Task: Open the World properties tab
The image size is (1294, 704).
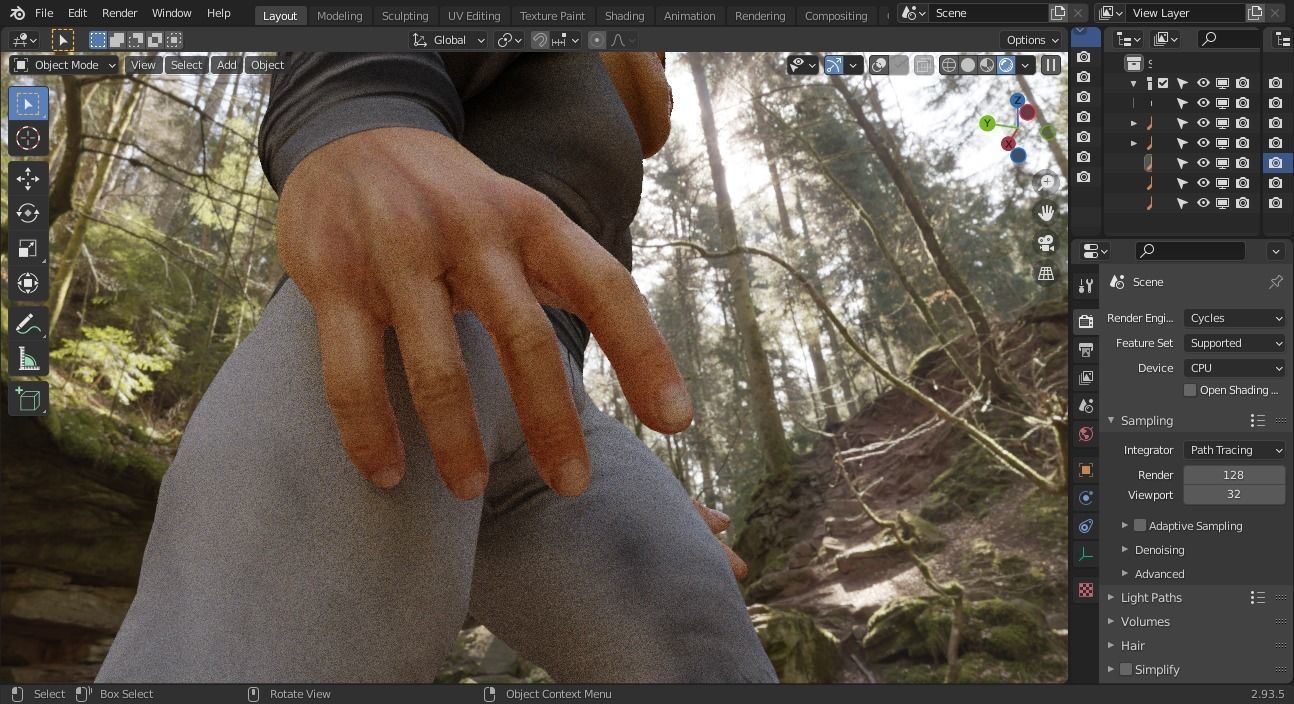Action: pyautogui.click(x=1086, y=434)
